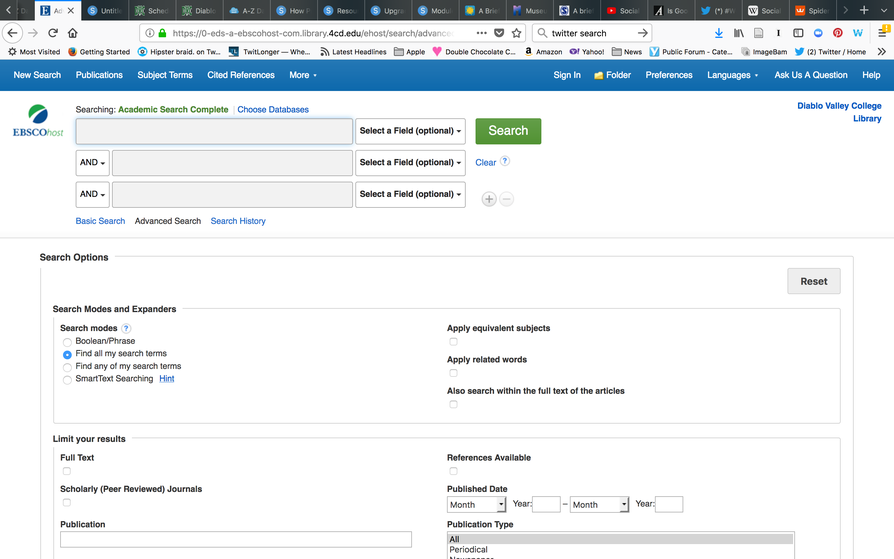
Task: Select Find any of my search terms
Action: pyautogui.click(x=67, y=367)
